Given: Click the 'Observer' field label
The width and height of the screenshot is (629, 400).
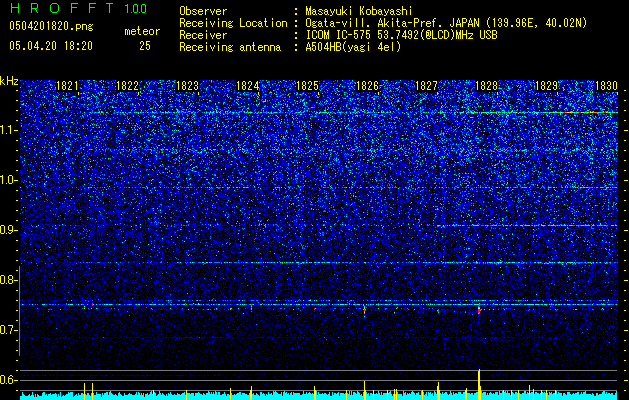Looking at the screenshot, I should [203, 11].
